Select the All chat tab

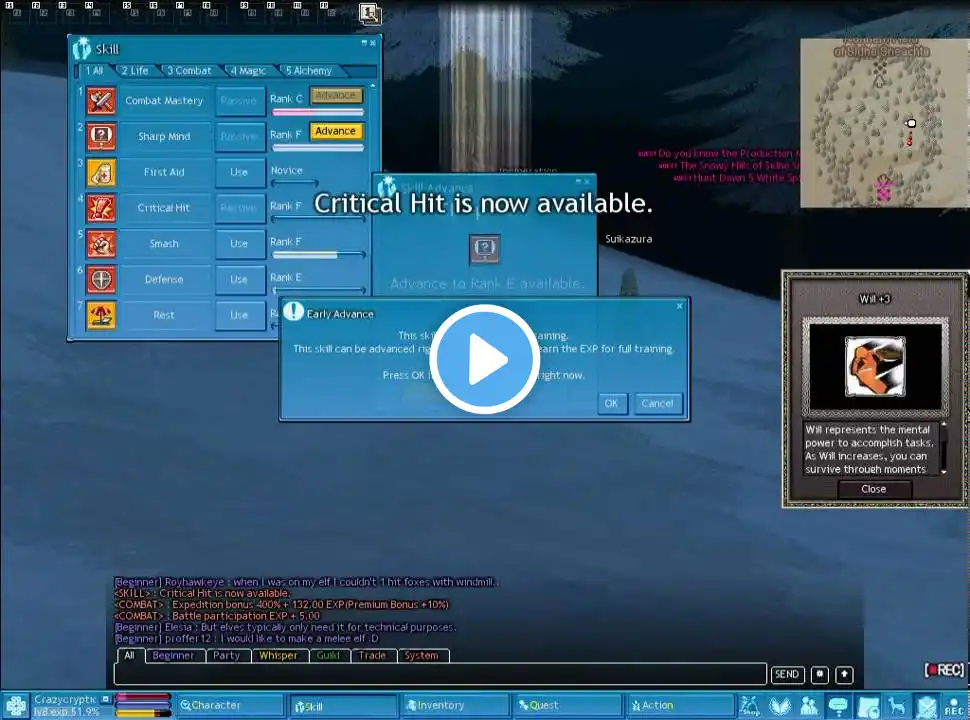tap(129, 656)
